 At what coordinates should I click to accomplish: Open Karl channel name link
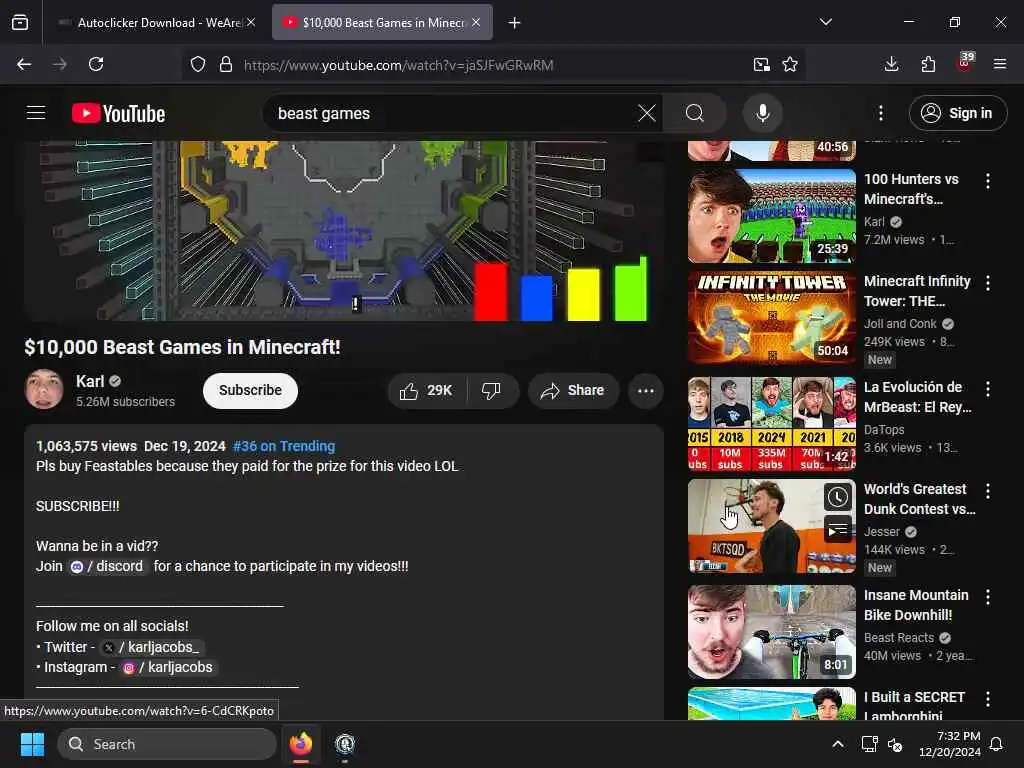90,381
